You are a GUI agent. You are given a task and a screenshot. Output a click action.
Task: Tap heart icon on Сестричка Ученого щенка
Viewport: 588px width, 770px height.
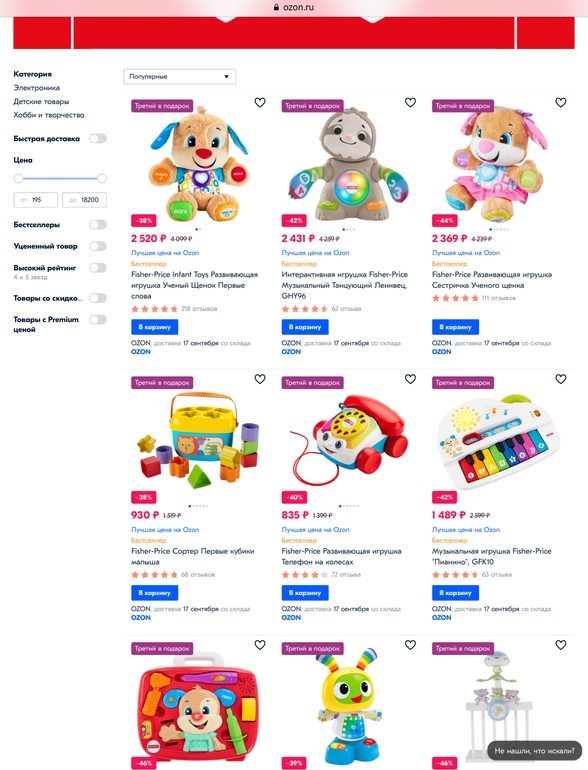click(x=560, y=103)
